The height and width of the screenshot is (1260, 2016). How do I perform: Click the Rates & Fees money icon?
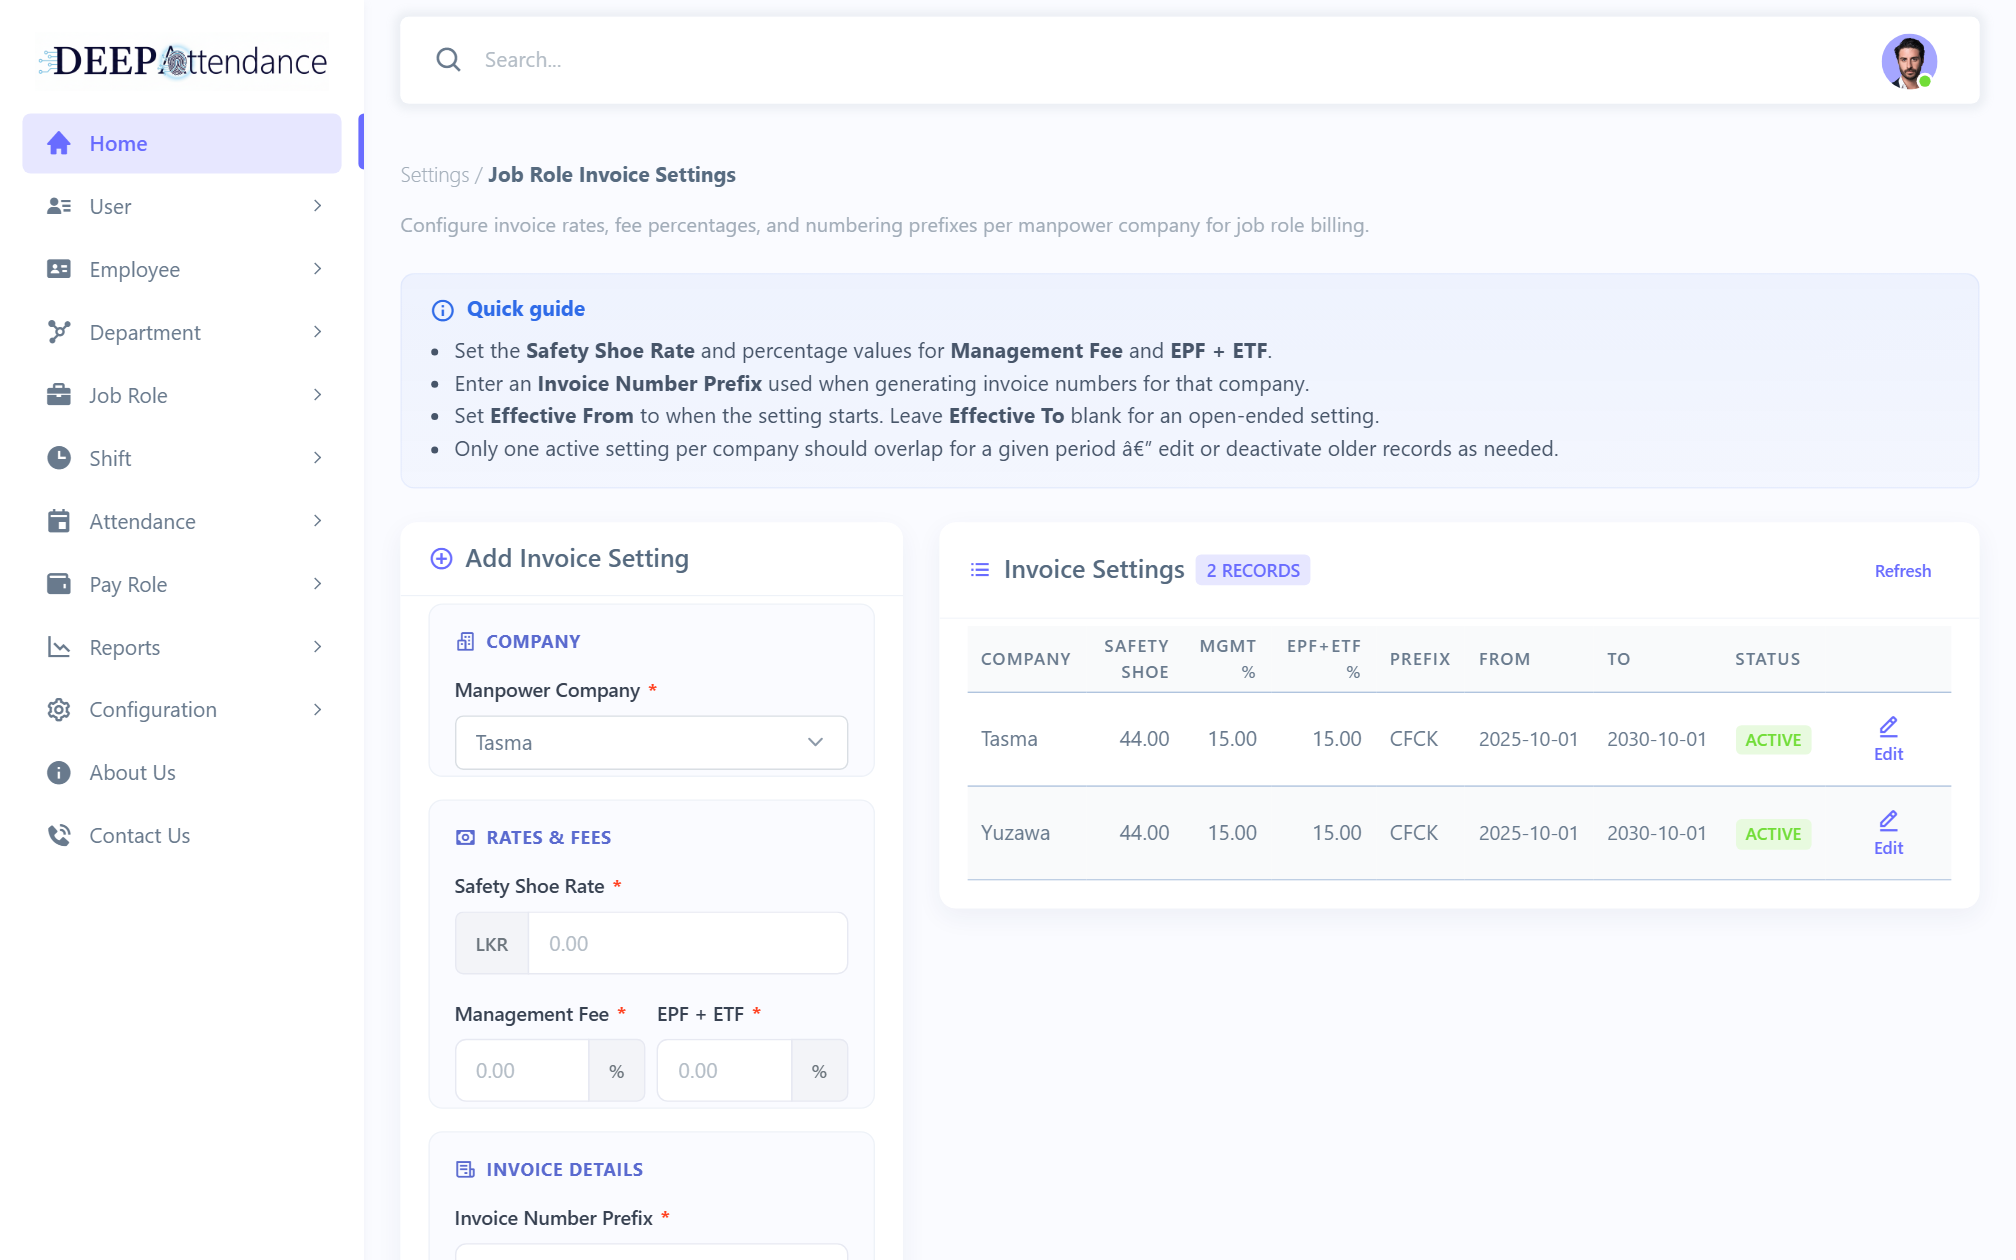pos(465,838)
